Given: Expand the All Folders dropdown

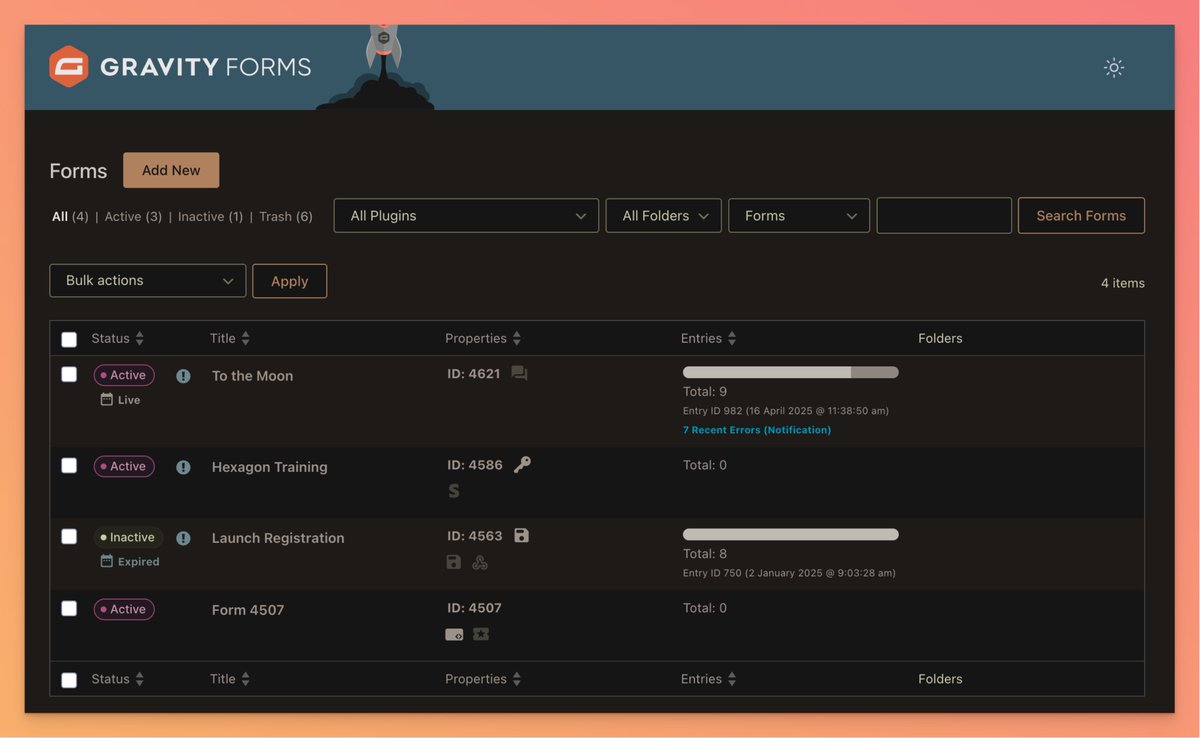Looking at the screenshot, I should (663, 215).
